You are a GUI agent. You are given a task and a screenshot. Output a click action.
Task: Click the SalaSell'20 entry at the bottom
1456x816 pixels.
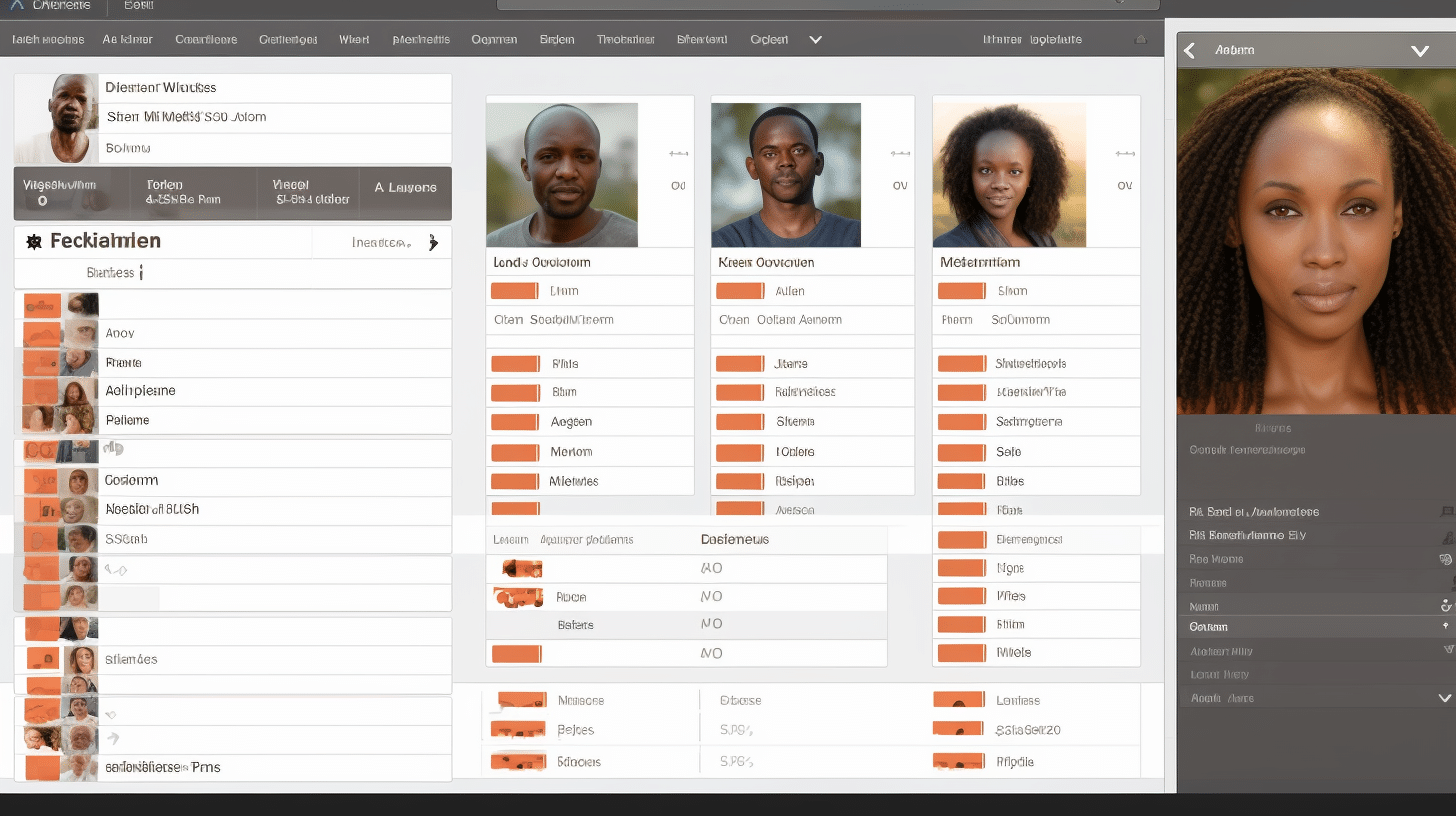(1028, 731)
